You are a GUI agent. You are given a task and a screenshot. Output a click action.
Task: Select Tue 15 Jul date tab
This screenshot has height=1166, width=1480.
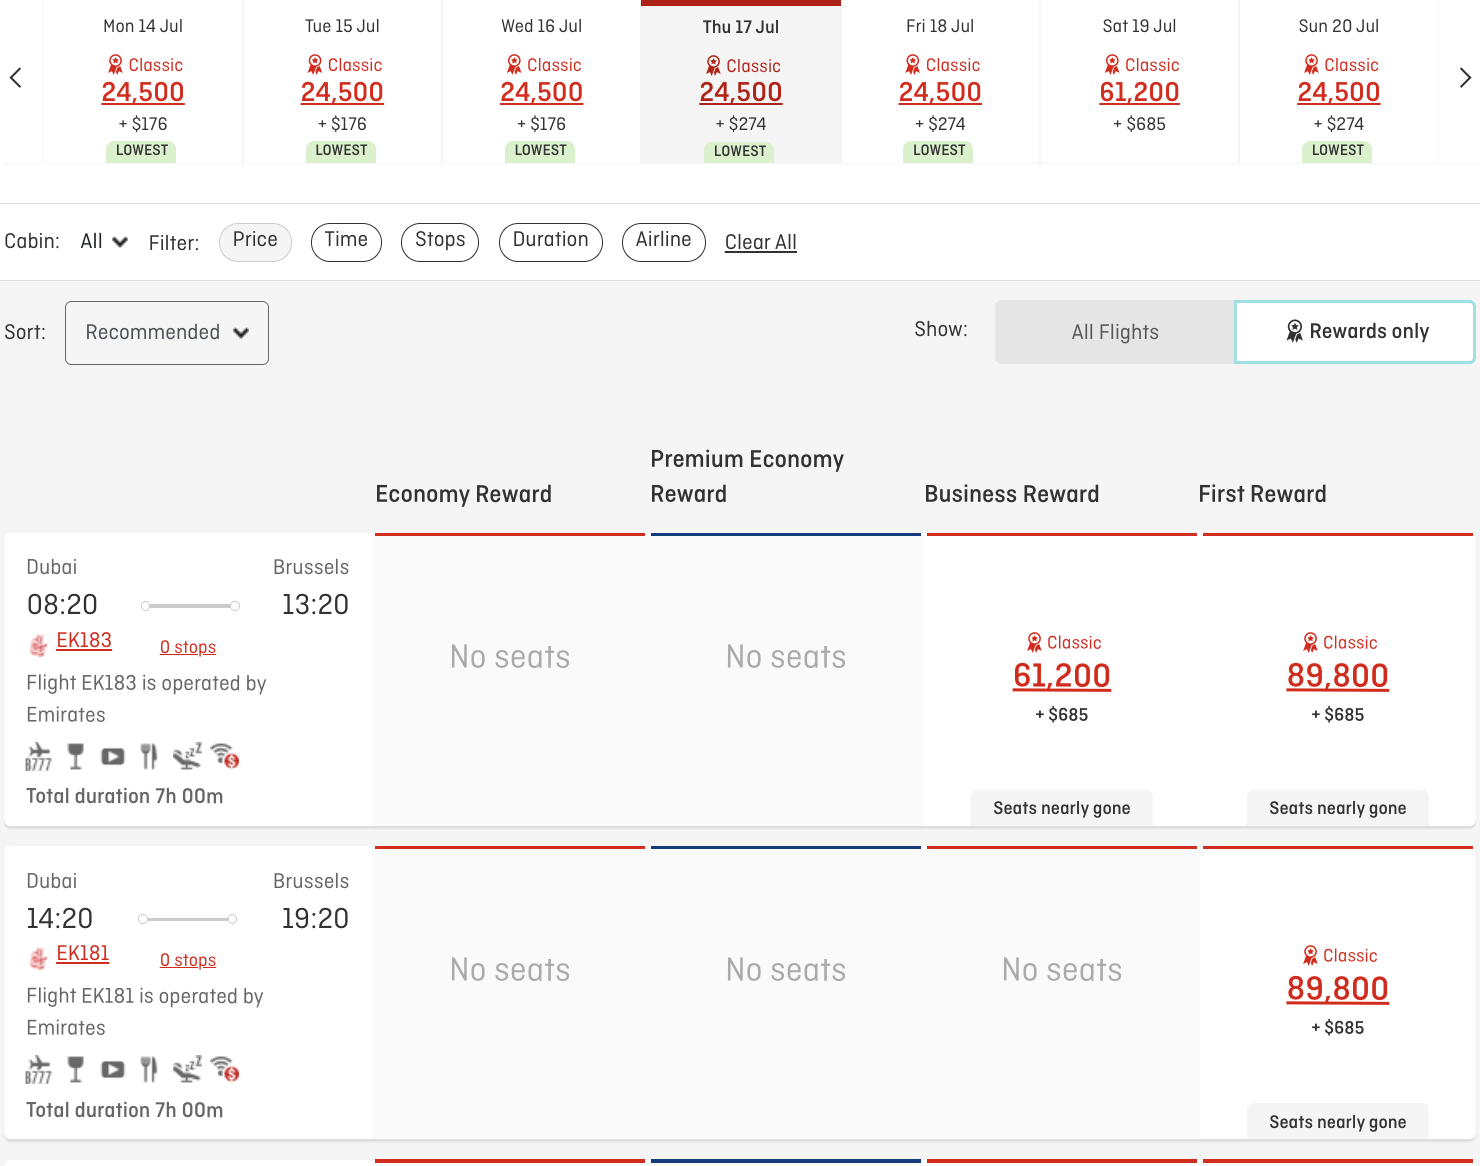pyautogui.click(x=342, y=81)
